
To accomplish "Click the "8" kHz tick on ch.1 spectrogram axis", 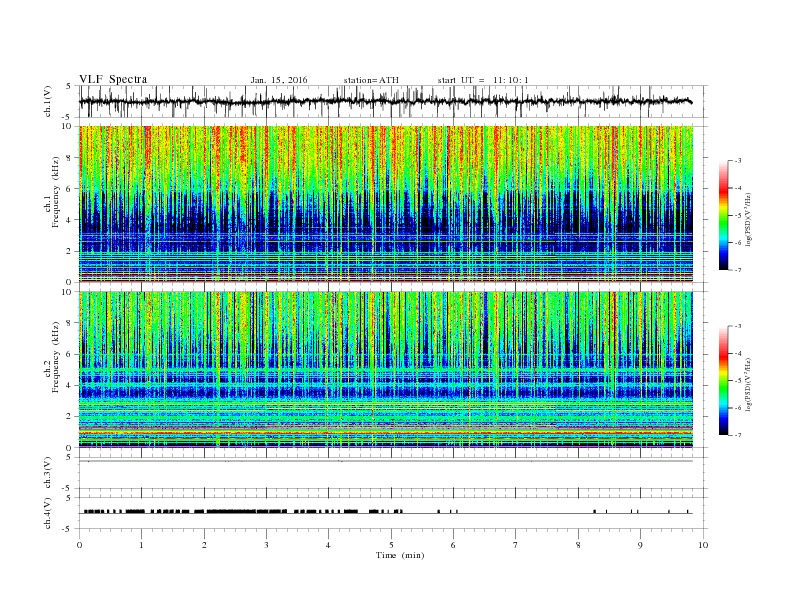I will (70, 158).
